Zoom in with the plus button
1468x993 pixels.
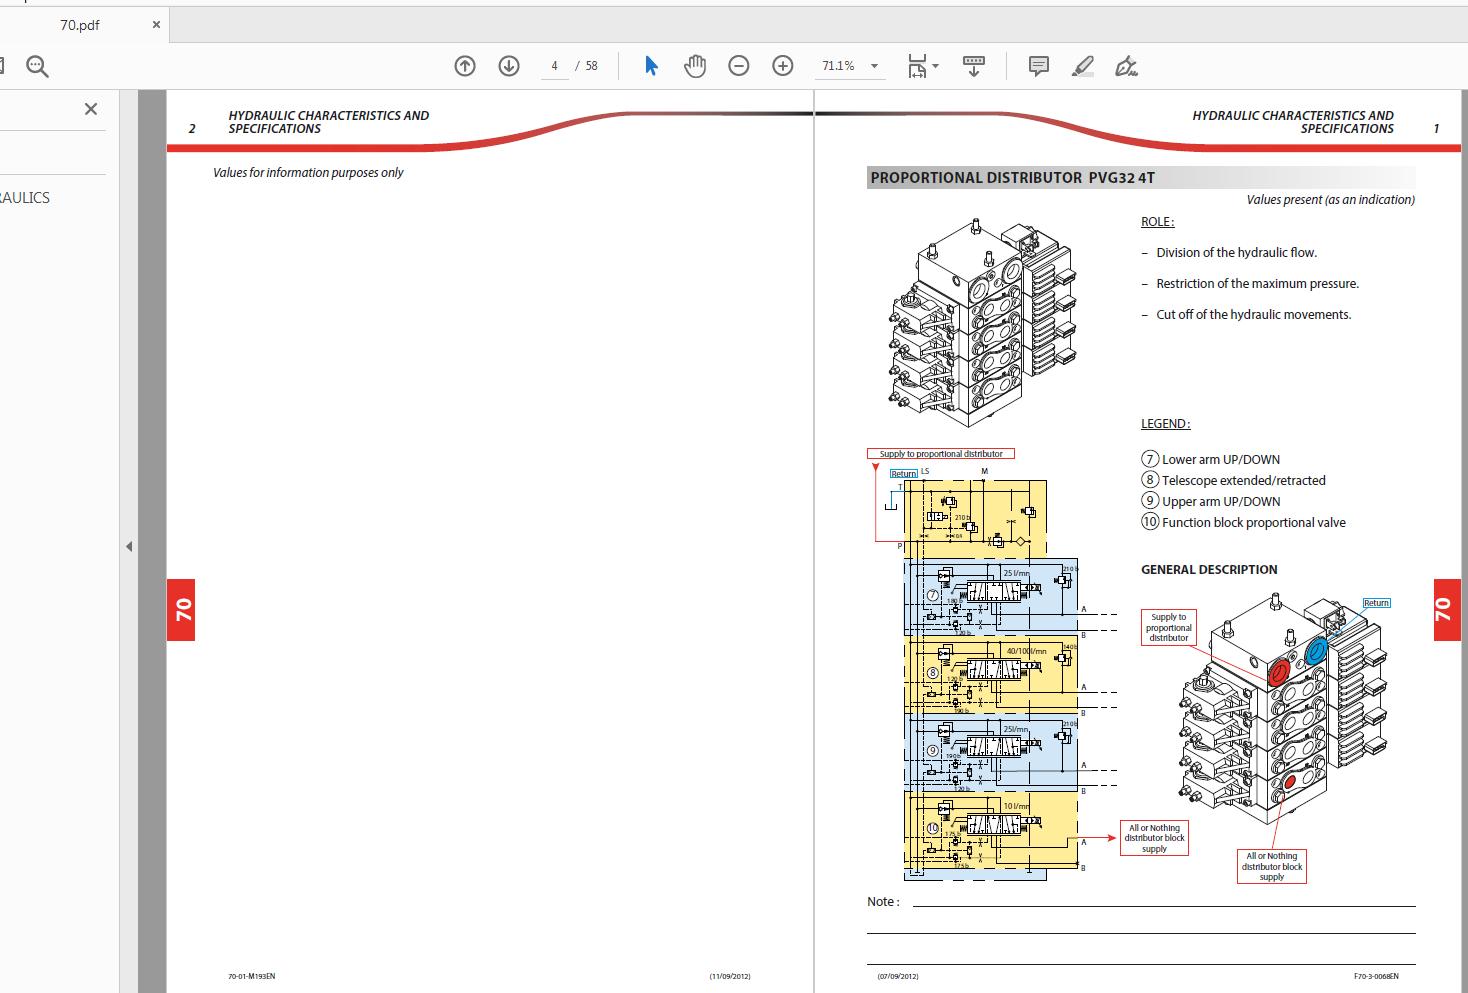783,66
